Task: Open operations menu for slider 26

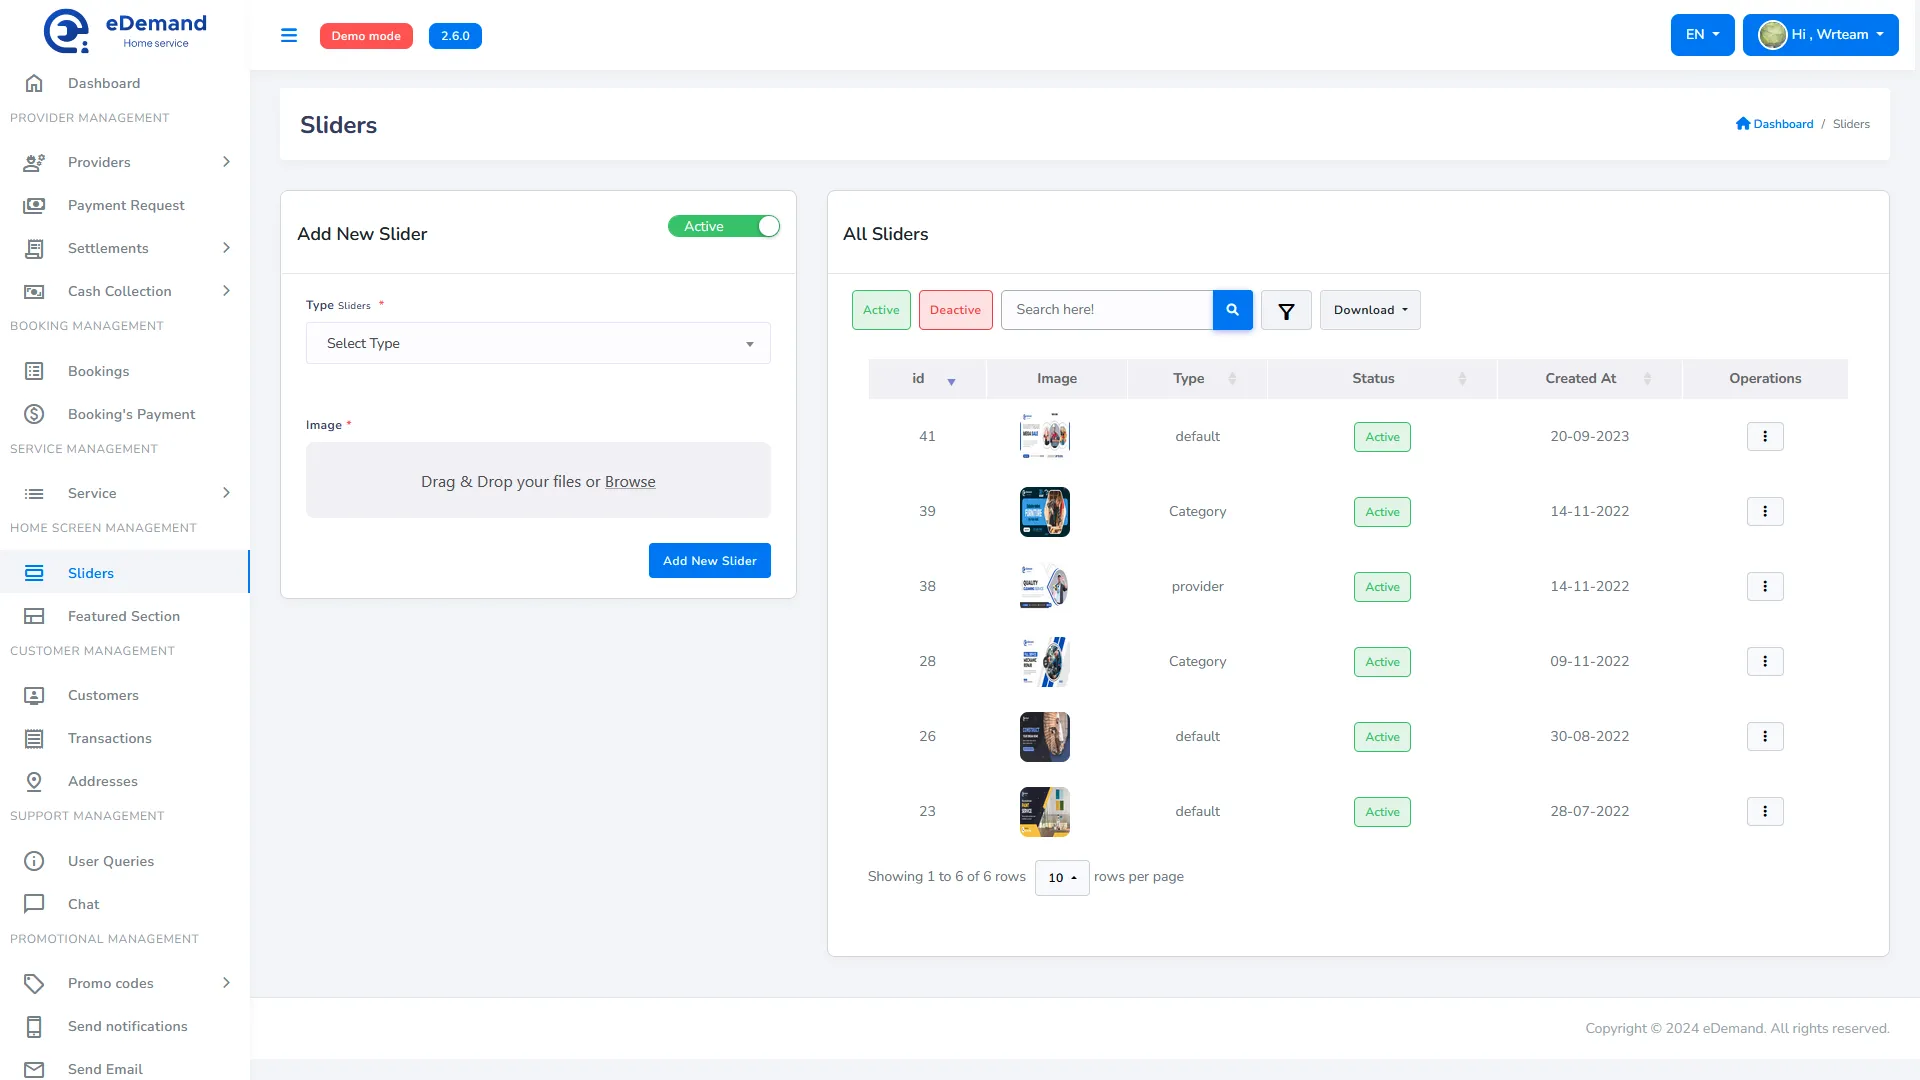Action: [x=1765, y=736]
